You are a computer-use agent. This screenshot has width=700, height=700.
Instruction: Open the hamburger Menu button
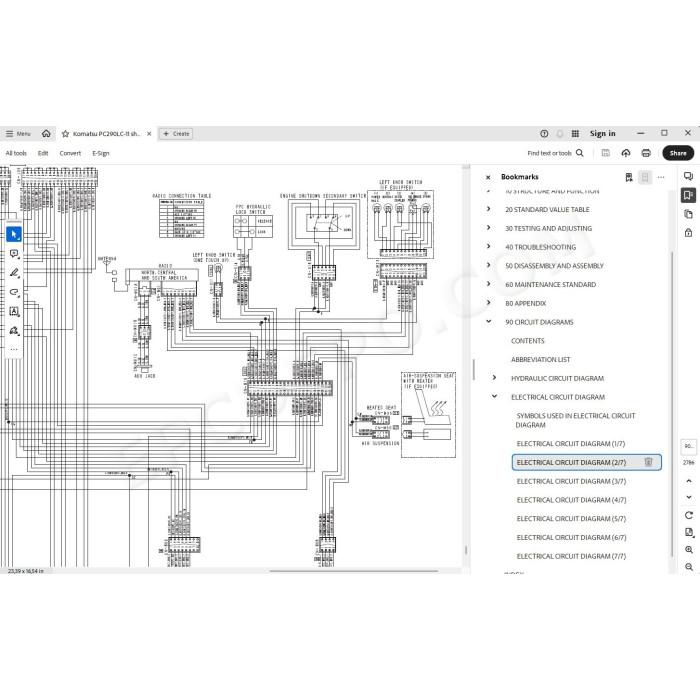(x=18, y=133)
